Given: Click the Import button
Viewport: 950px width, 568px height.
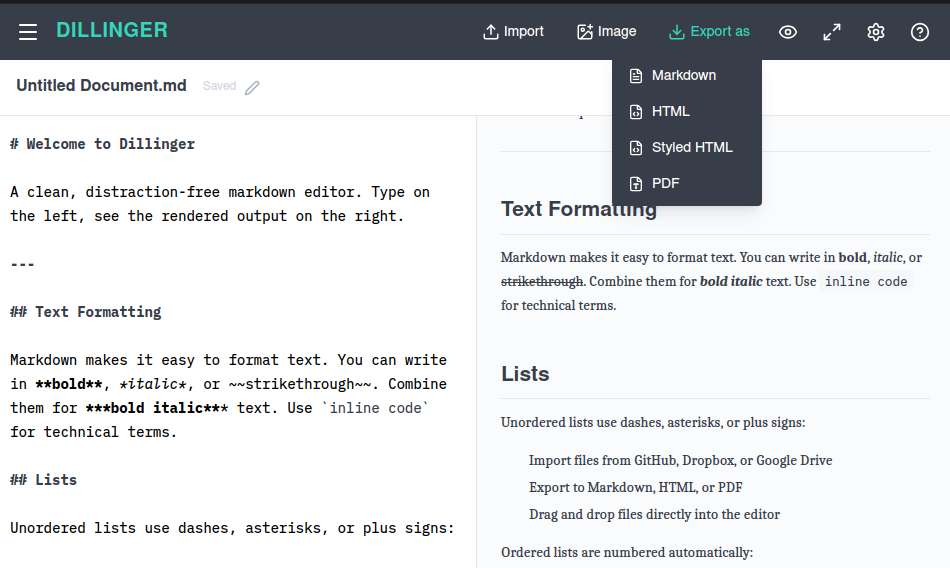Looking at the screenshot, I should (x=513, y=32).
